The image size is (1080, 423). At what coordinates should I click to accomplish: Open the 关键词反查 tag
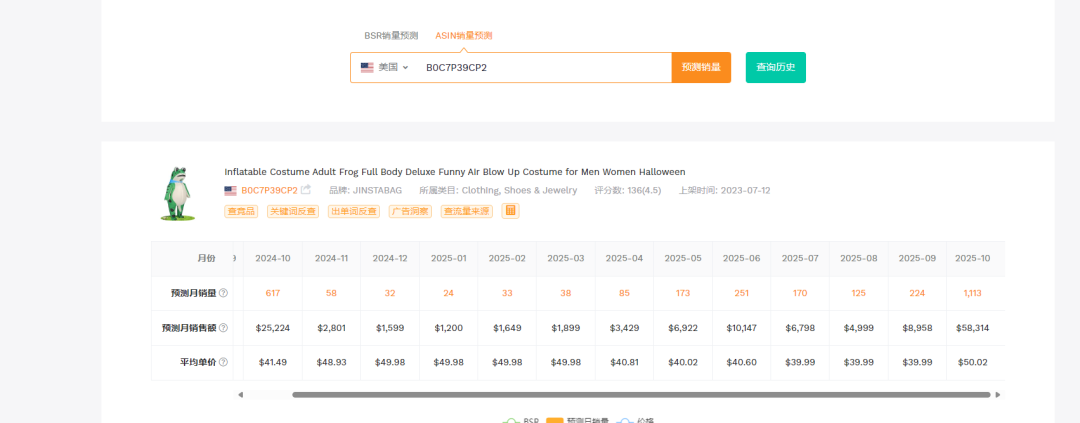[x=293, y=212]
